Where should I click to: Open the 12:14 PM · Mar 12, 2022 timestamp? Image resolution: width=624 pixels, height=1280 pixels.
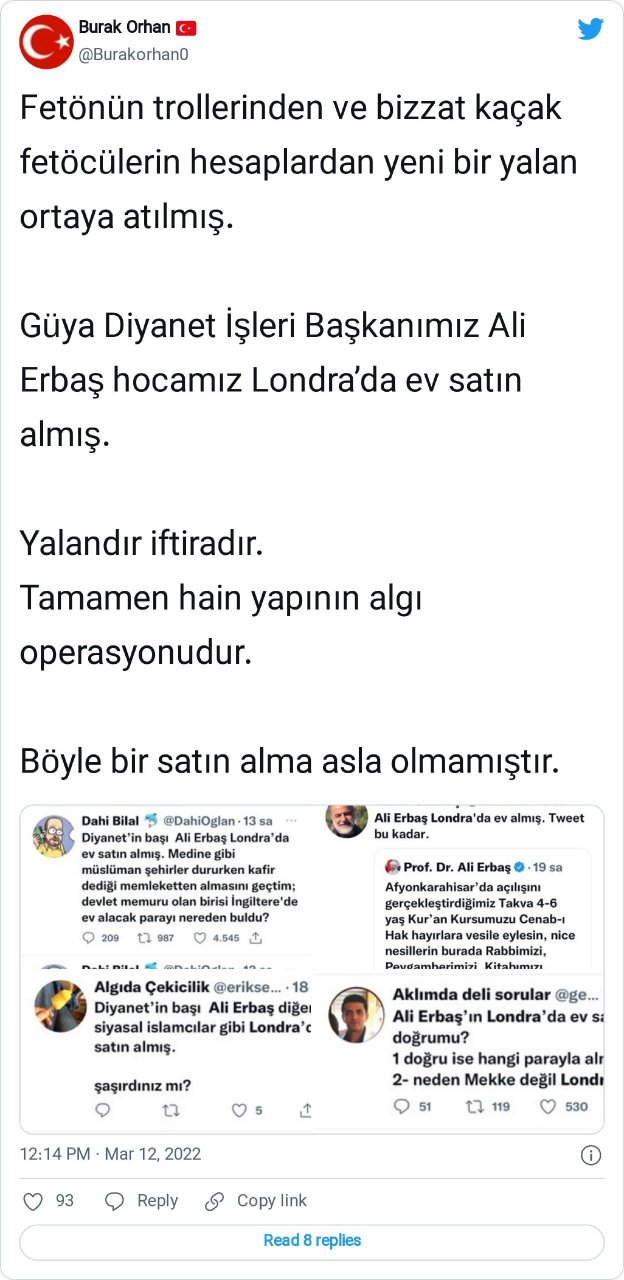110,1154
